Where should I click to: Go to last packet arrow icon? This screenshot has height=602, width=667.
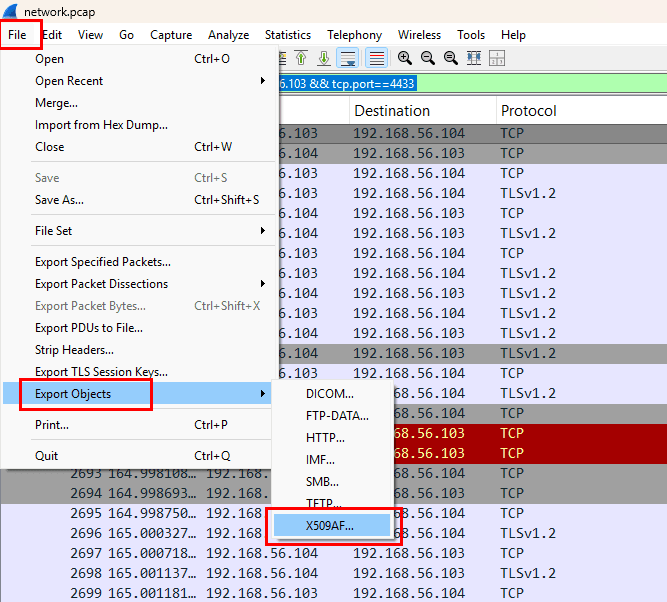[324, 58]
